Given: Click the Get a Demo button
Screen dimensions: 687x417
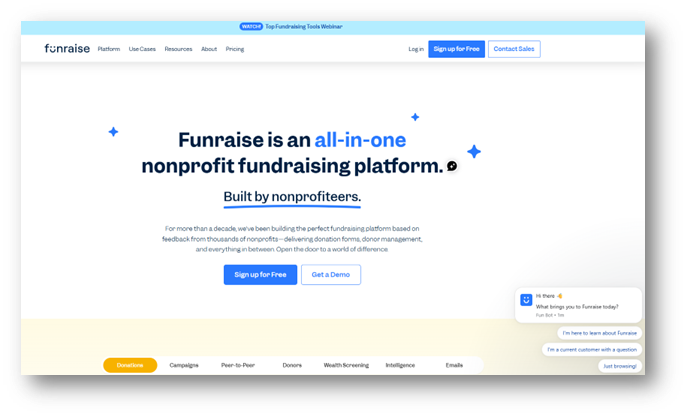Looking at the screenshot, I should point(331,275).
